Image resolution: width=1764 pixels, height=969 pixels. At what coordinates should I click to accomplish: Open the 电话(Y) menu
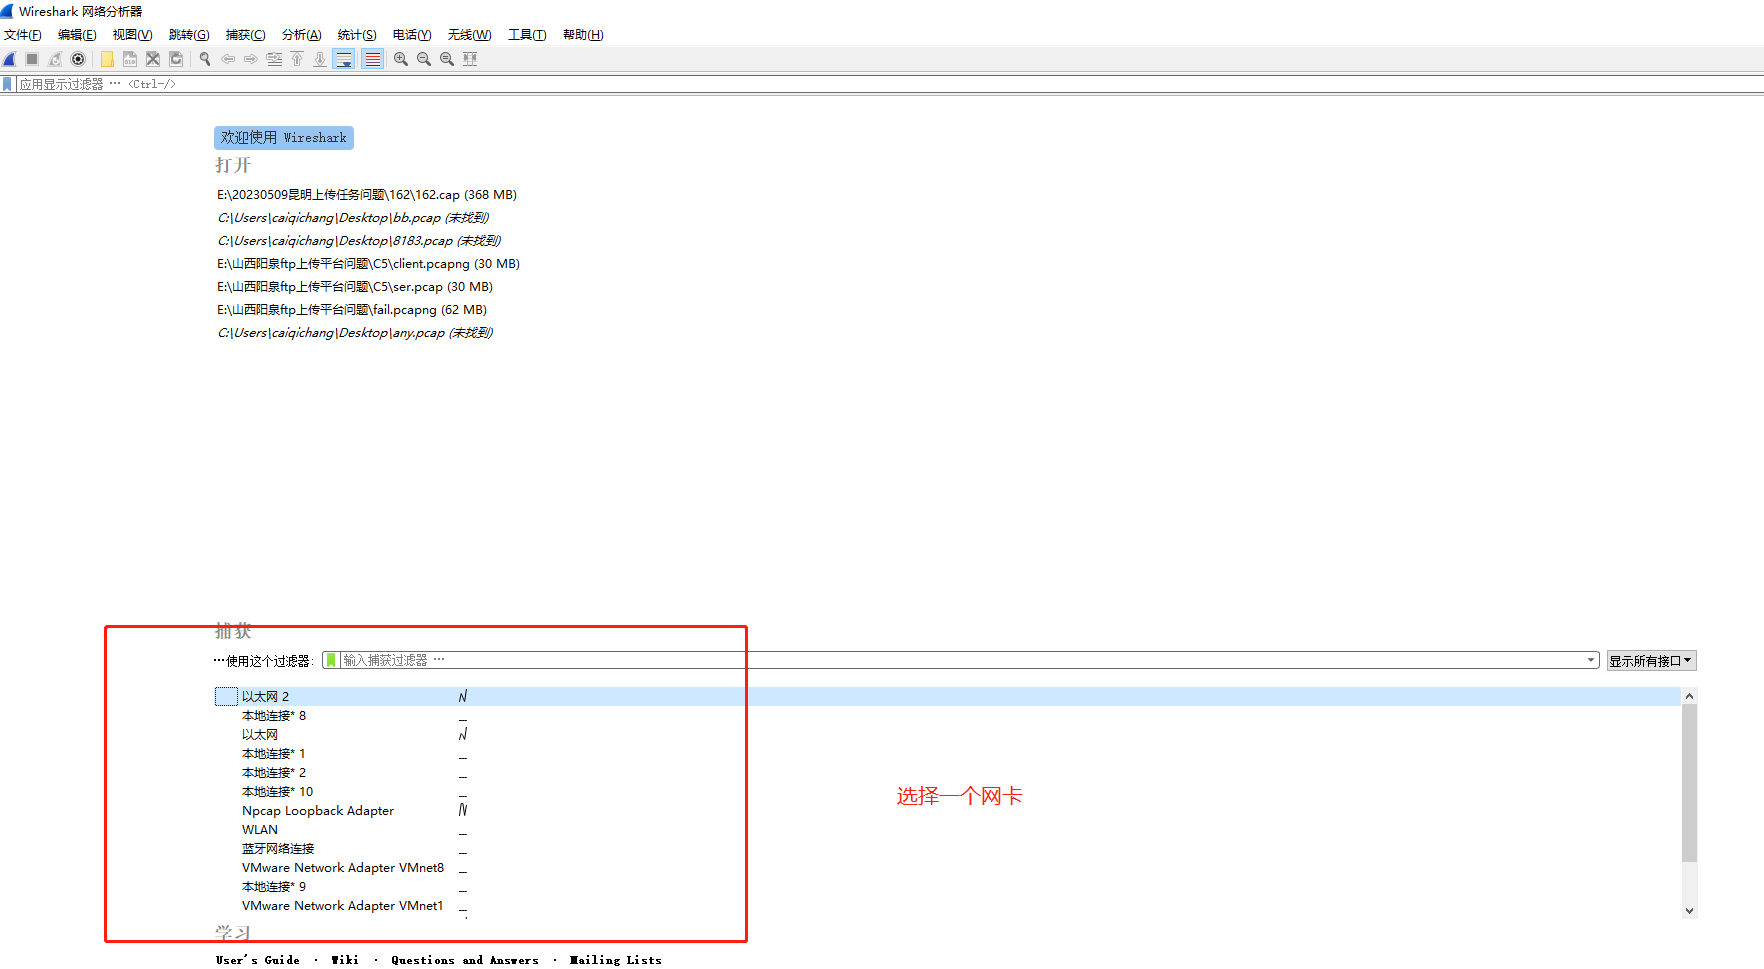412,35
